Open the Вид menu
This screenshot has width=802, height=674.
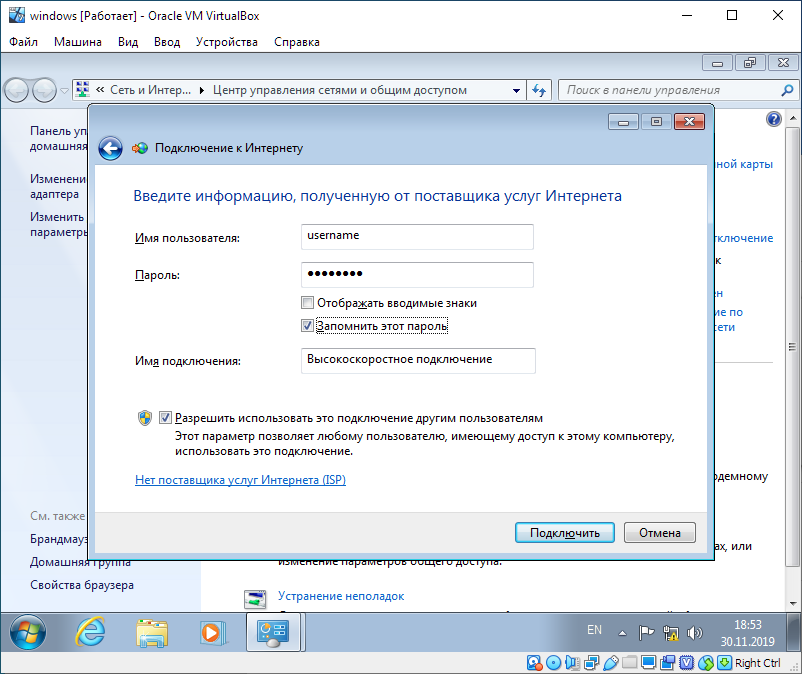pos(128,42)
